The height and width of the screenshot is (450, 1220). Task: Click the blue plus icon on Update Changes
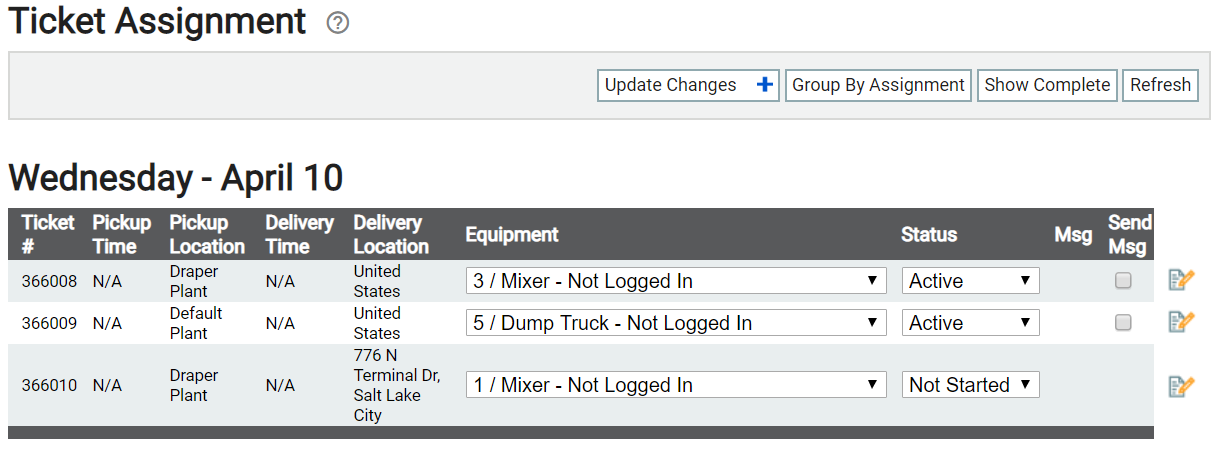[765, 85]
